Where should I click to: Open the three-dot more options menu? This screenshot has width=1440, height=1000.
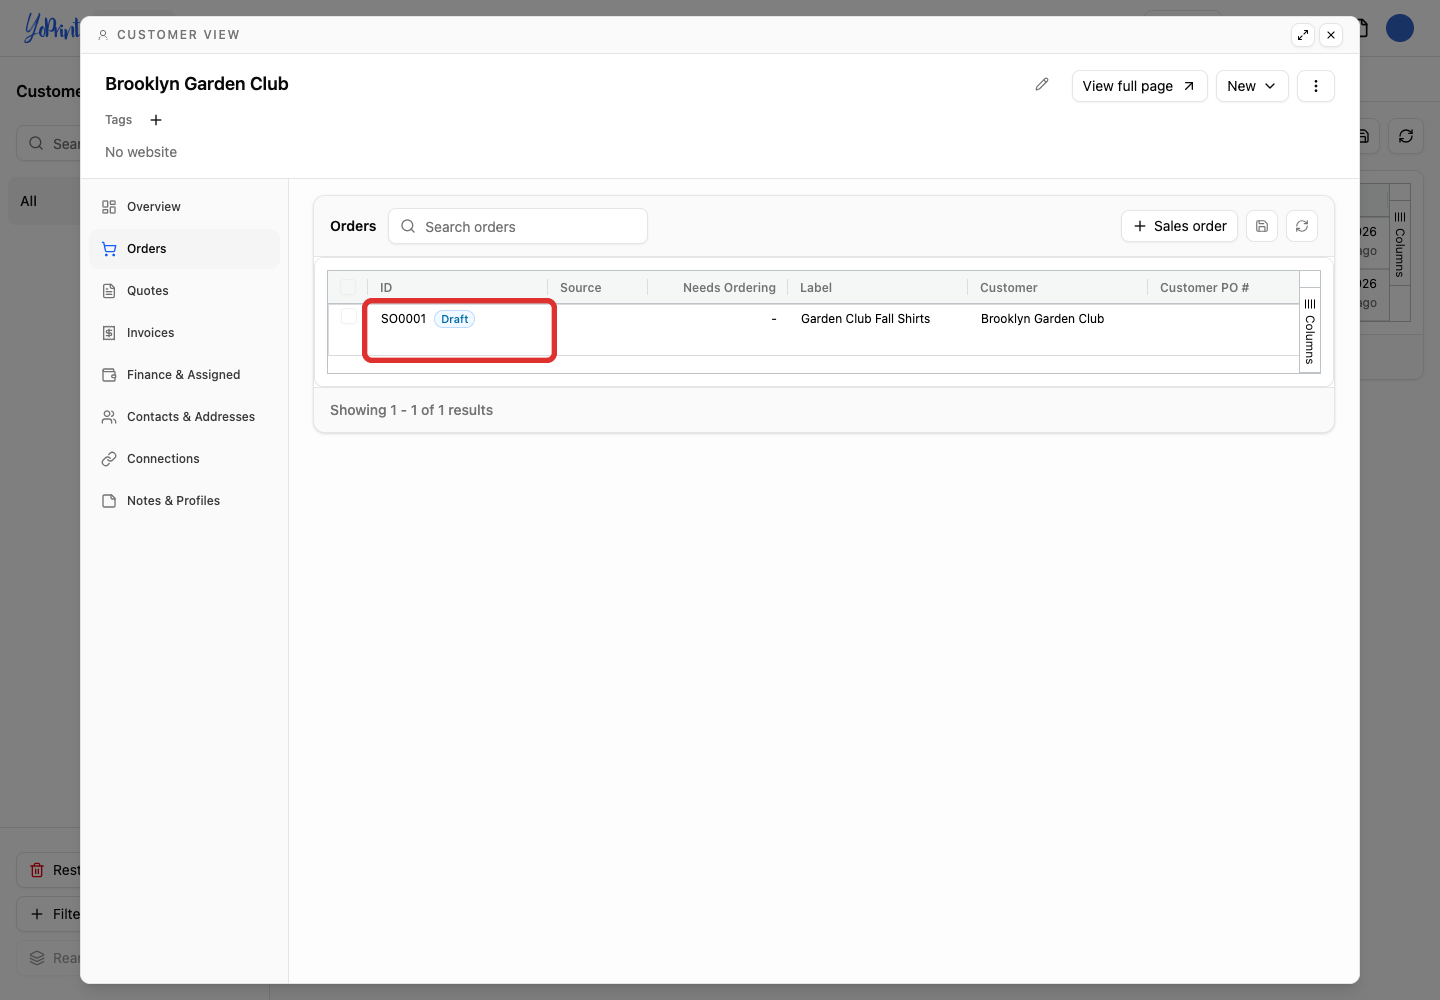point(1316,86)
